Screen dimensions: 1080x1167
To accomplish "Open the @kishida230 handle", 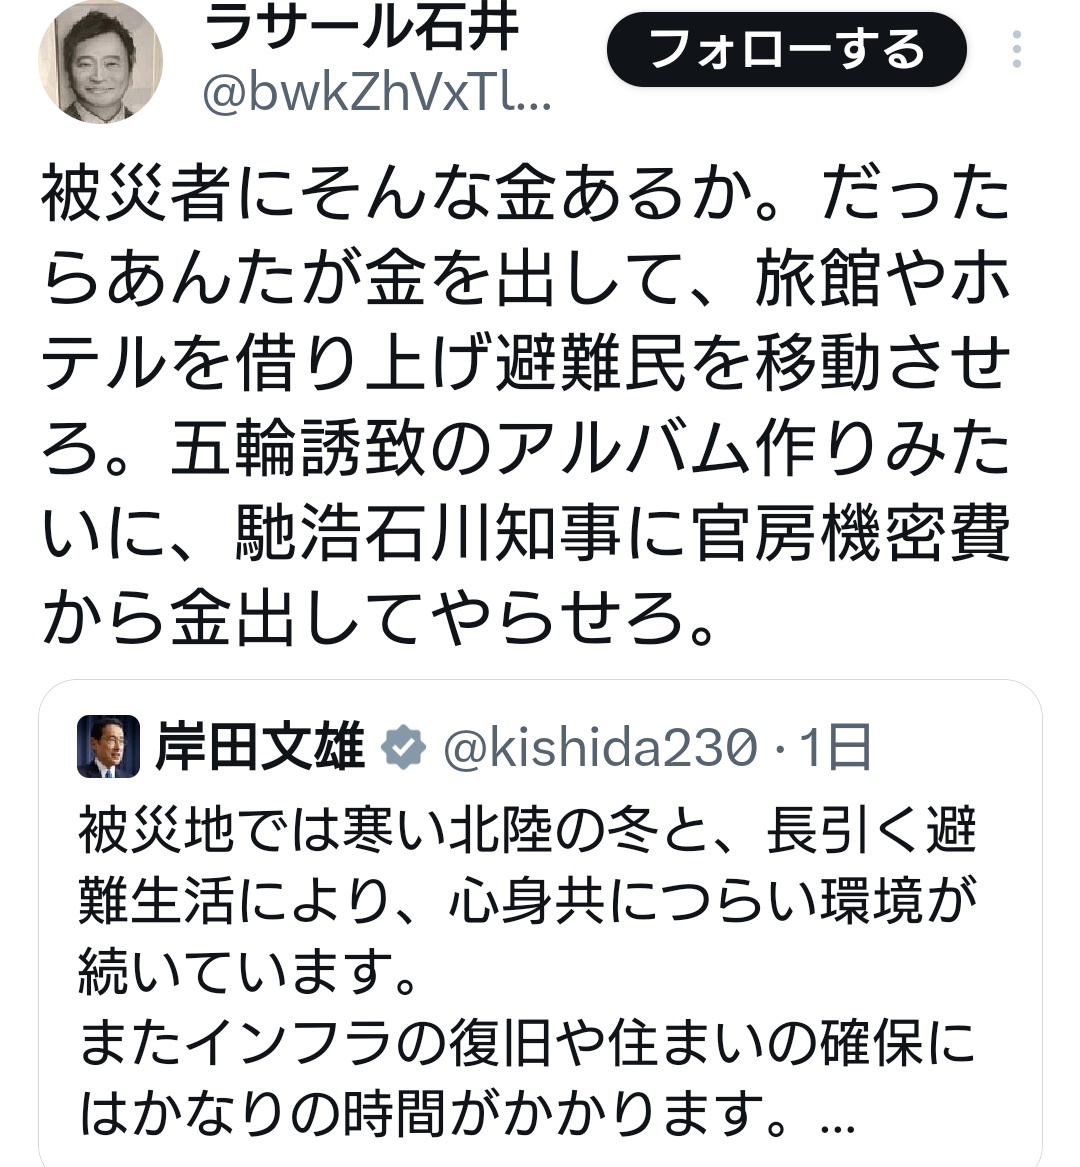I will [600, 747].
